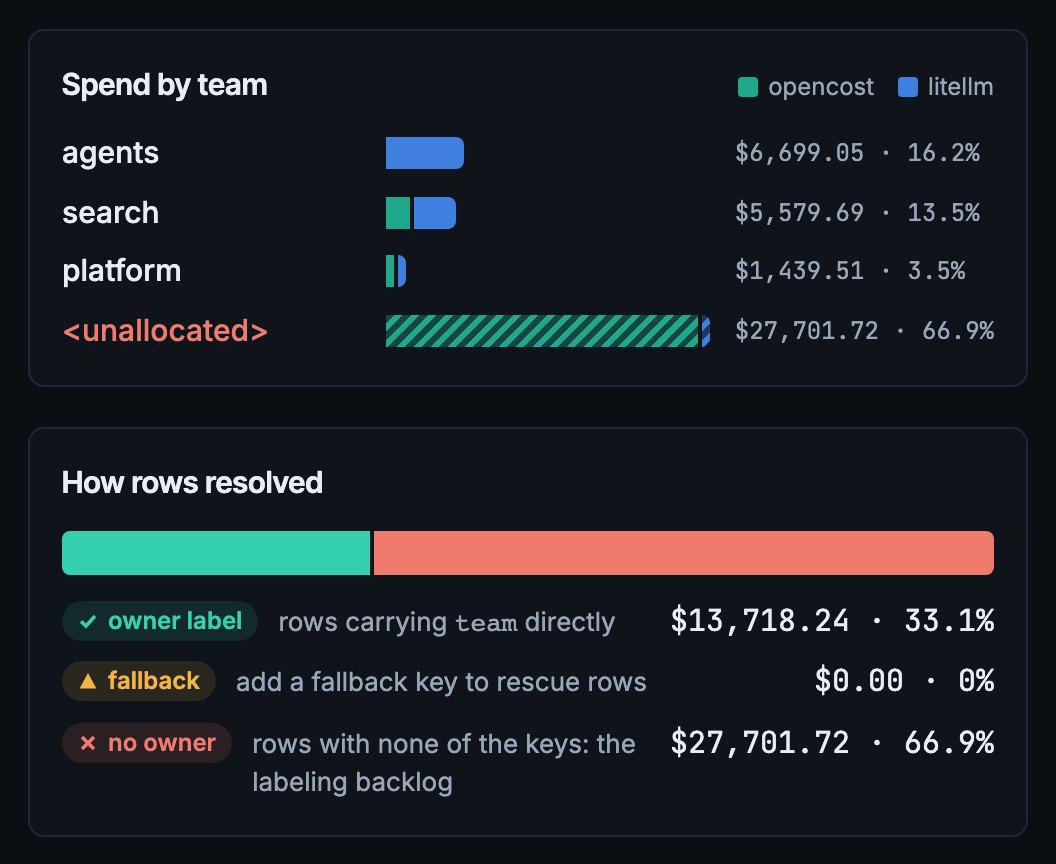This screenshot has width=1056, height=864.
Task: Click the agents value $6,699.05 · 16.2%
Action: coord(857,153)
